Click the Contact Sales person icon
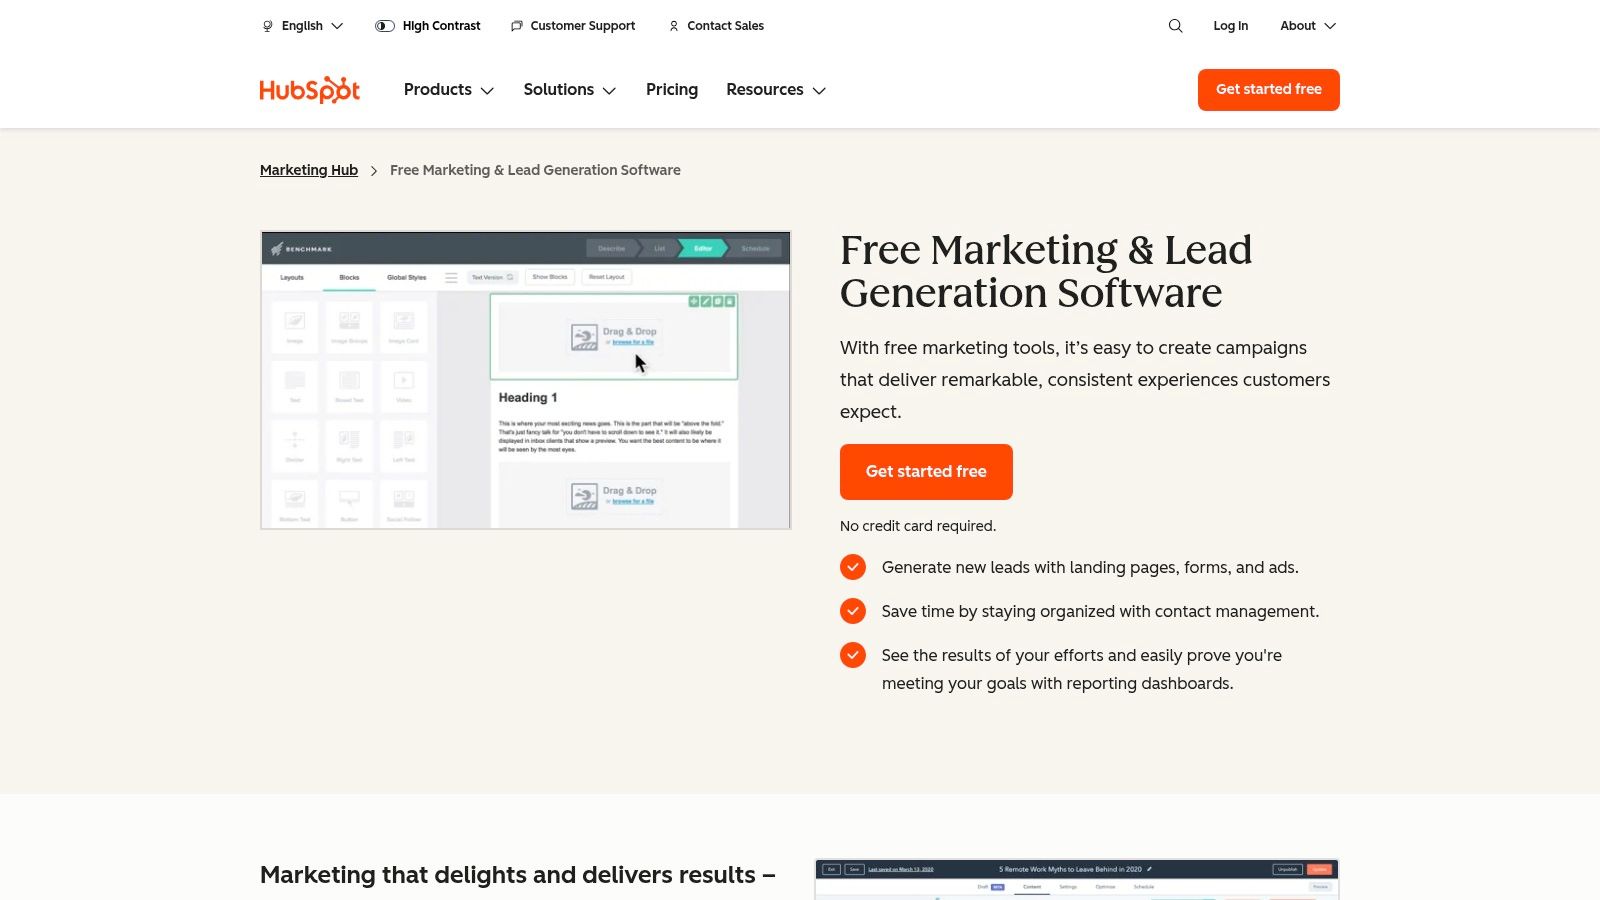Viewport: 1600px width, 900px height. [674, 26]
